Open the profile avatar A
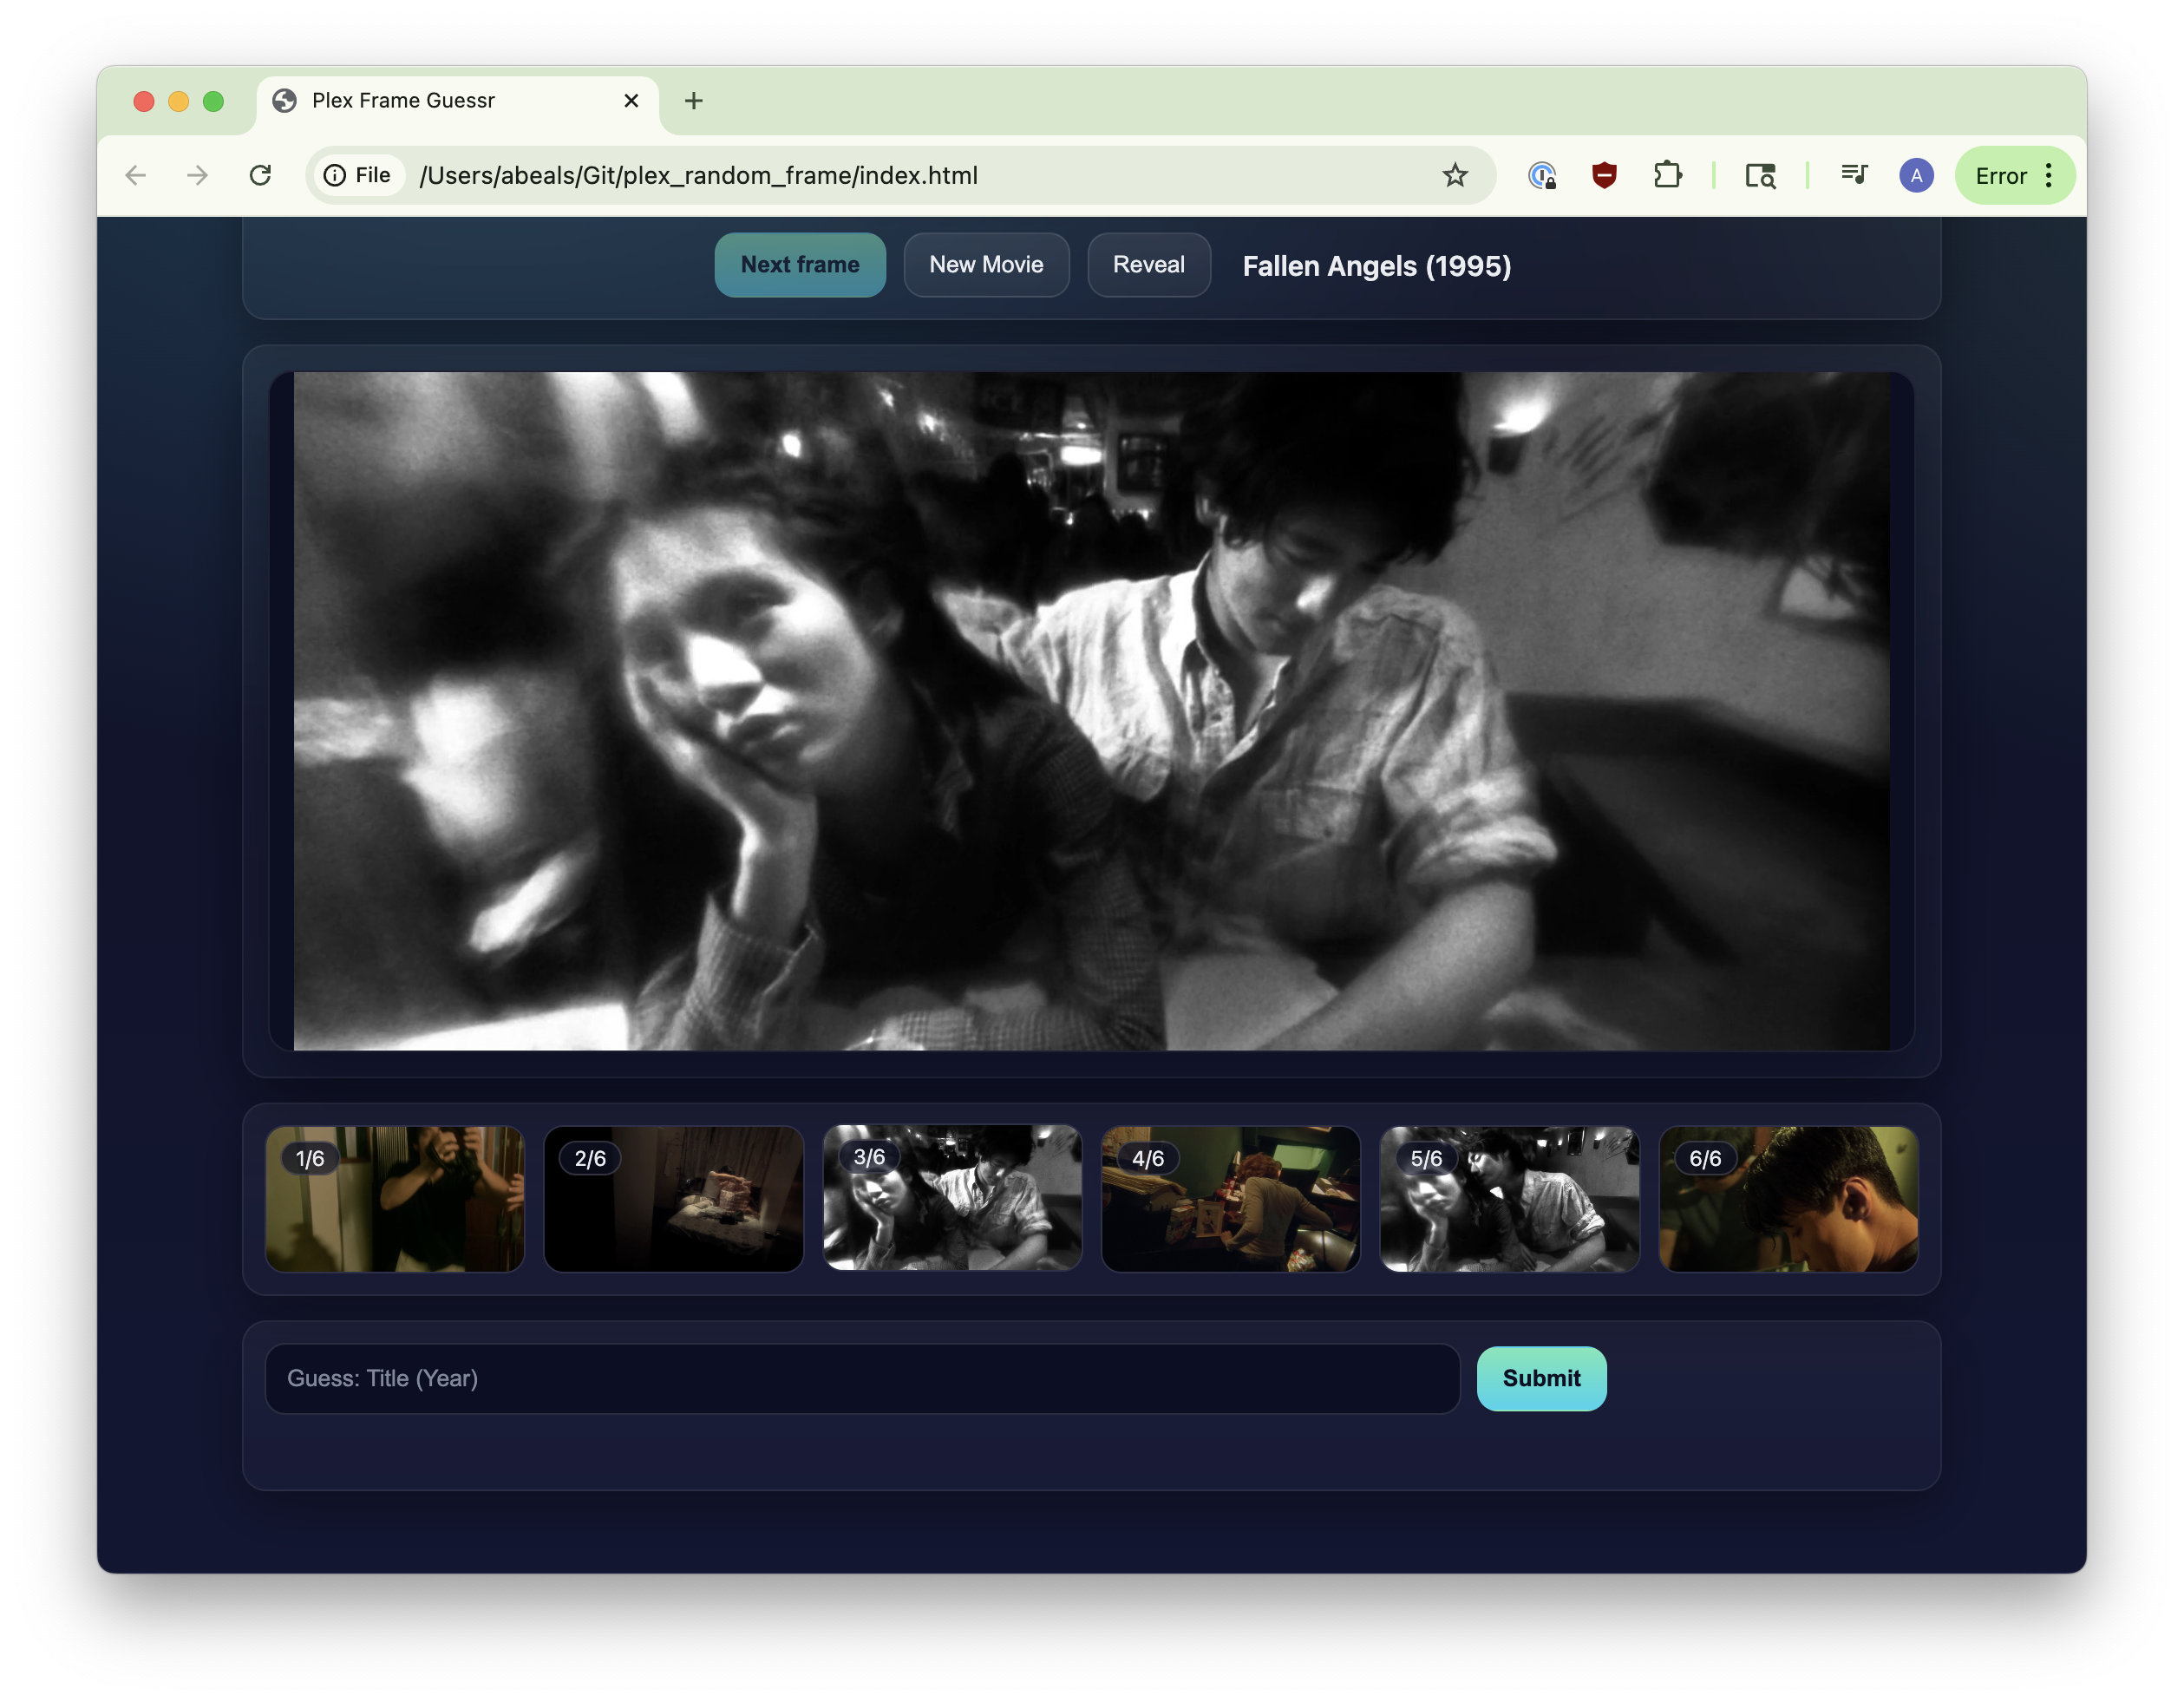Screen dimensions: 2184x1702 [x=1916, y=176]
